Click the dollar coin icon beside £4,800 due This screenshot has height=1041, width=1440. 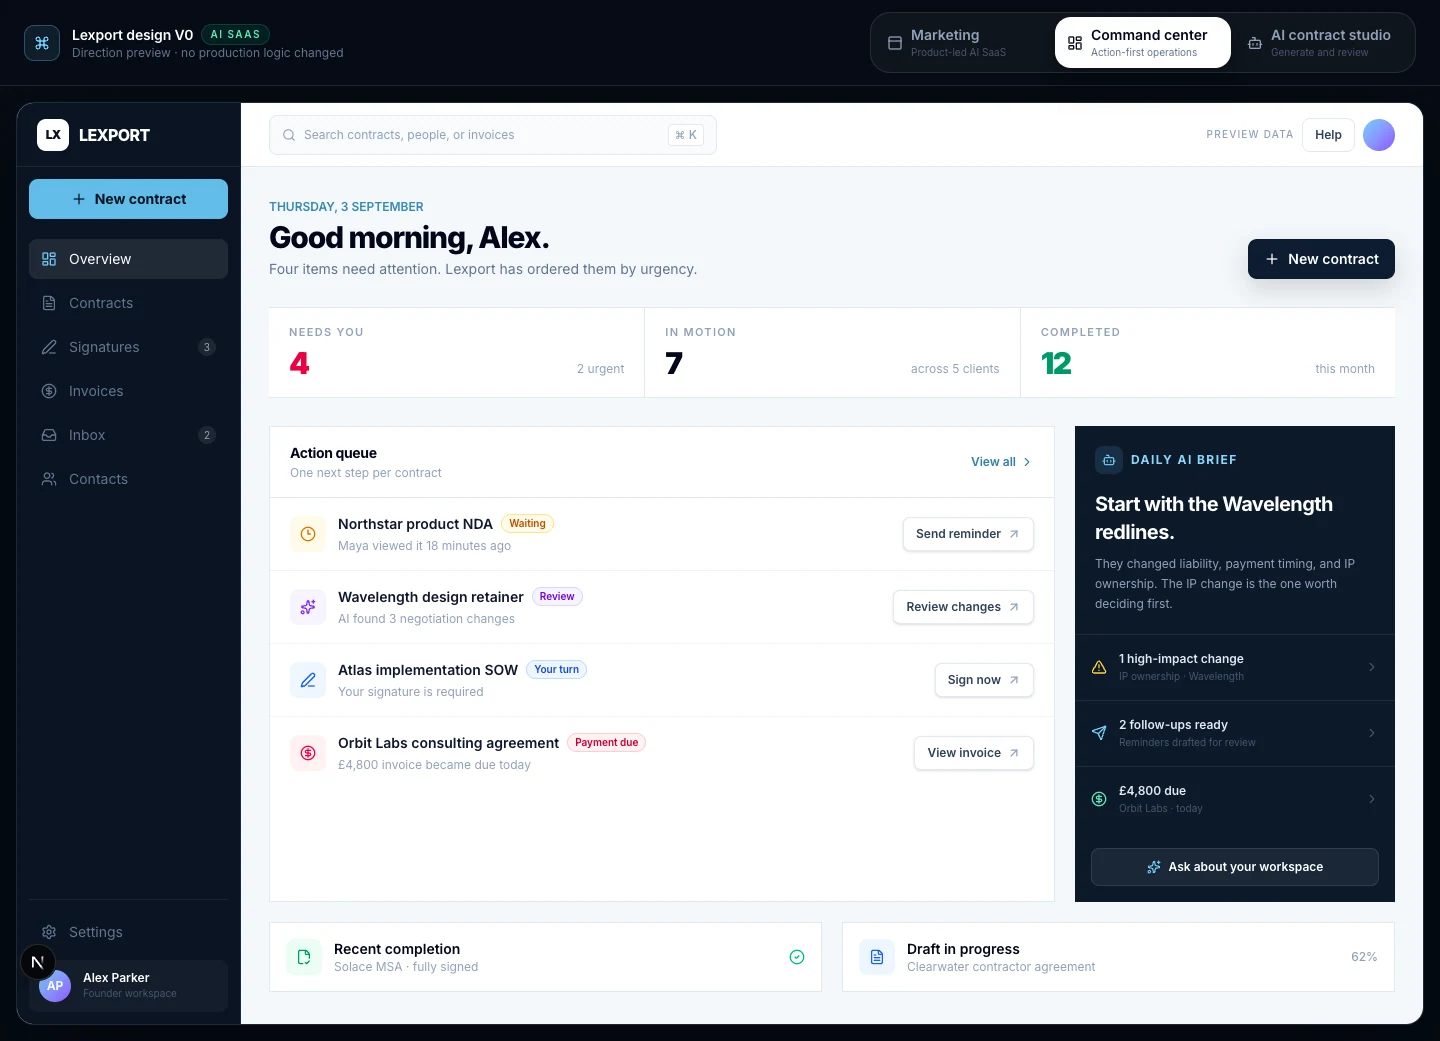tap(1099, 799)
